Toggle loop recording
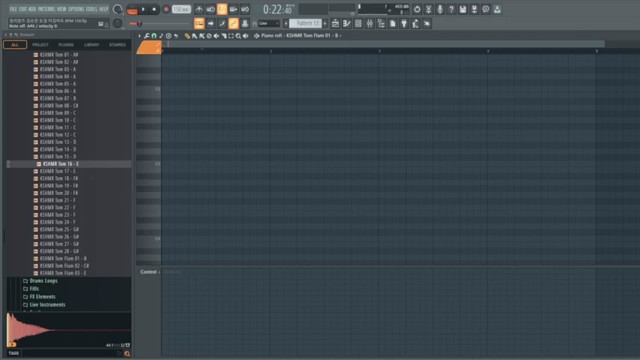Viewport: 640px width, 360px height. (245, 9)
